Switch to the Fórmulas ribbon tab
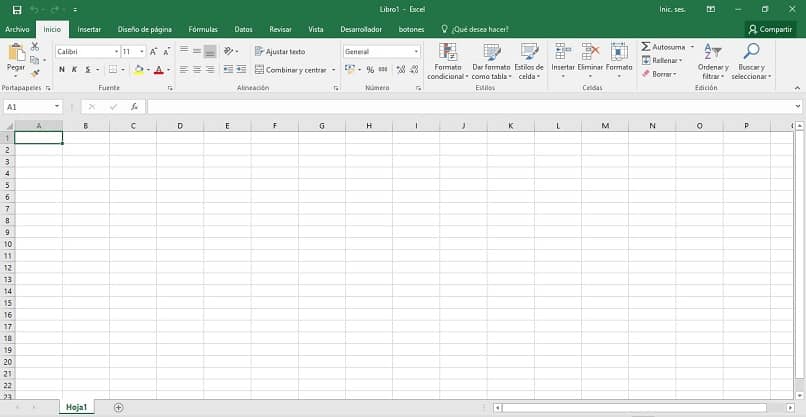 (x=203, y=29)
